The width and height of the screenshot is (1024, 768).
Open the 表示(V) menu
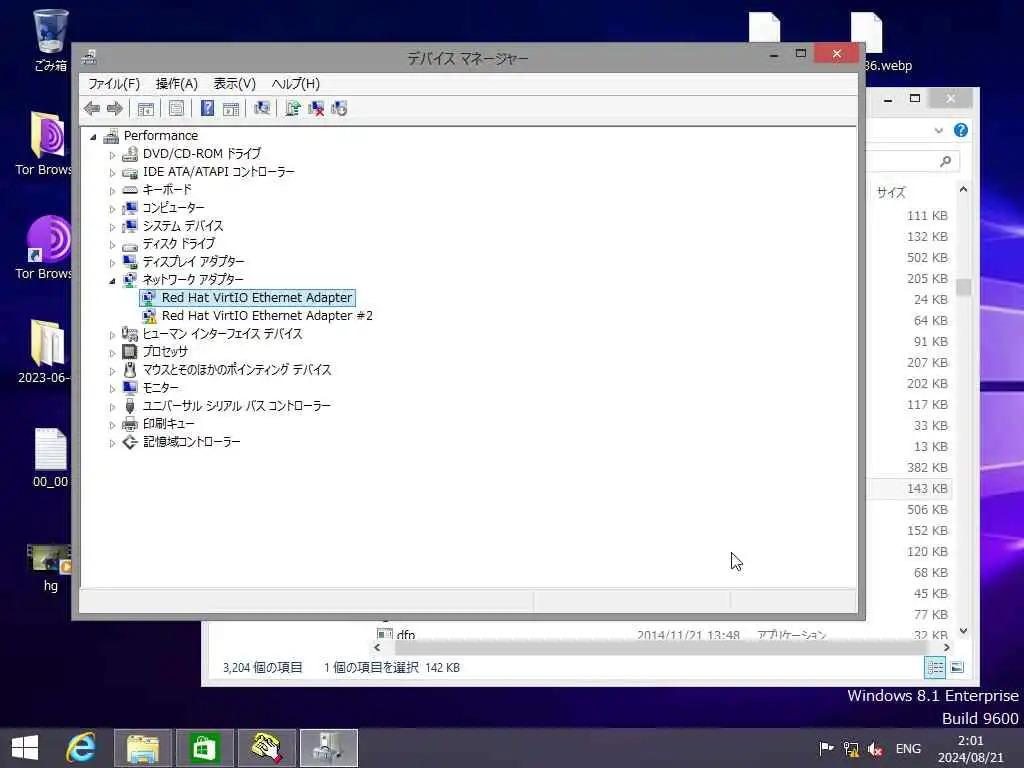(x=234, y=84)
